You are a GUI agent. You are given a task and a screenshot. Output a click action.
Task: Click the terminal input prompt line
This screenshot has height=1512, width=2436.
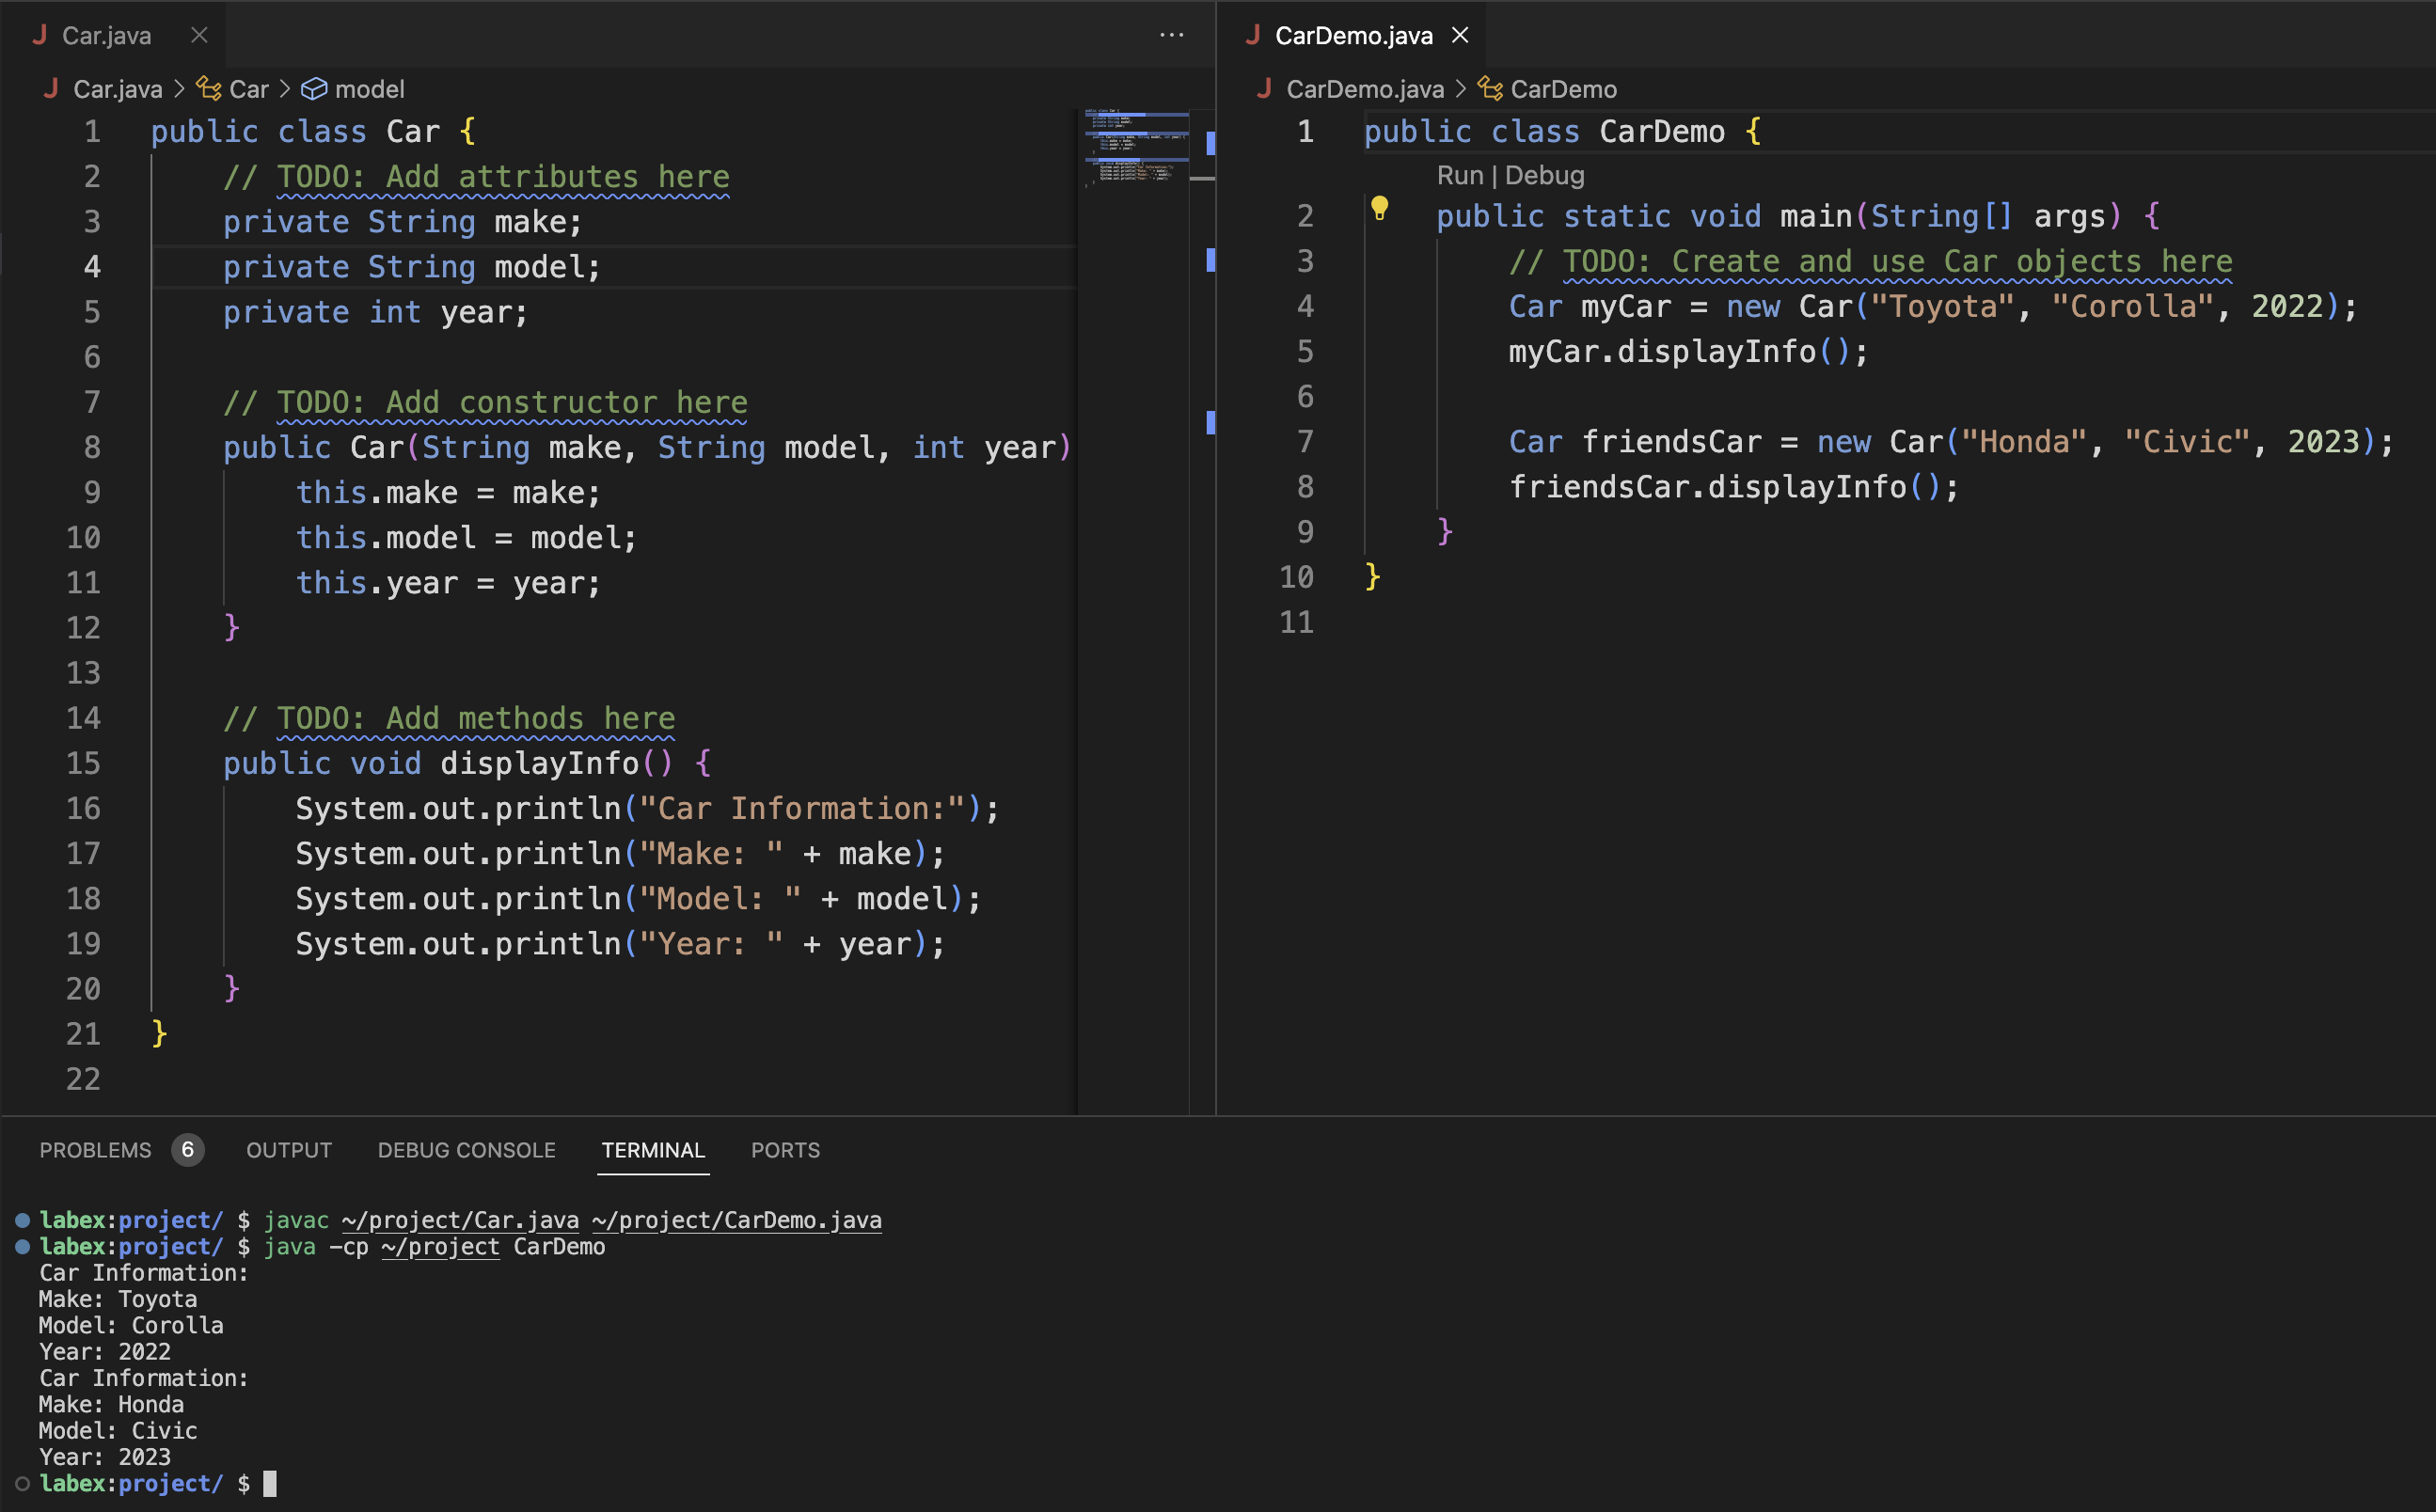270,1483
